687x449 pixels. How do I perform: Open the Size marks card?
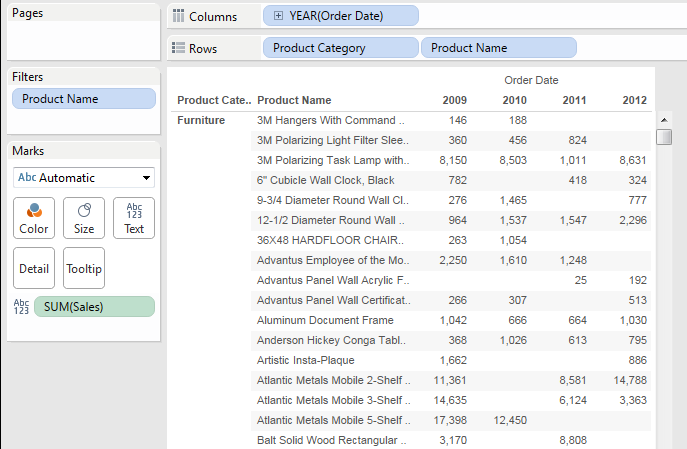84,217
